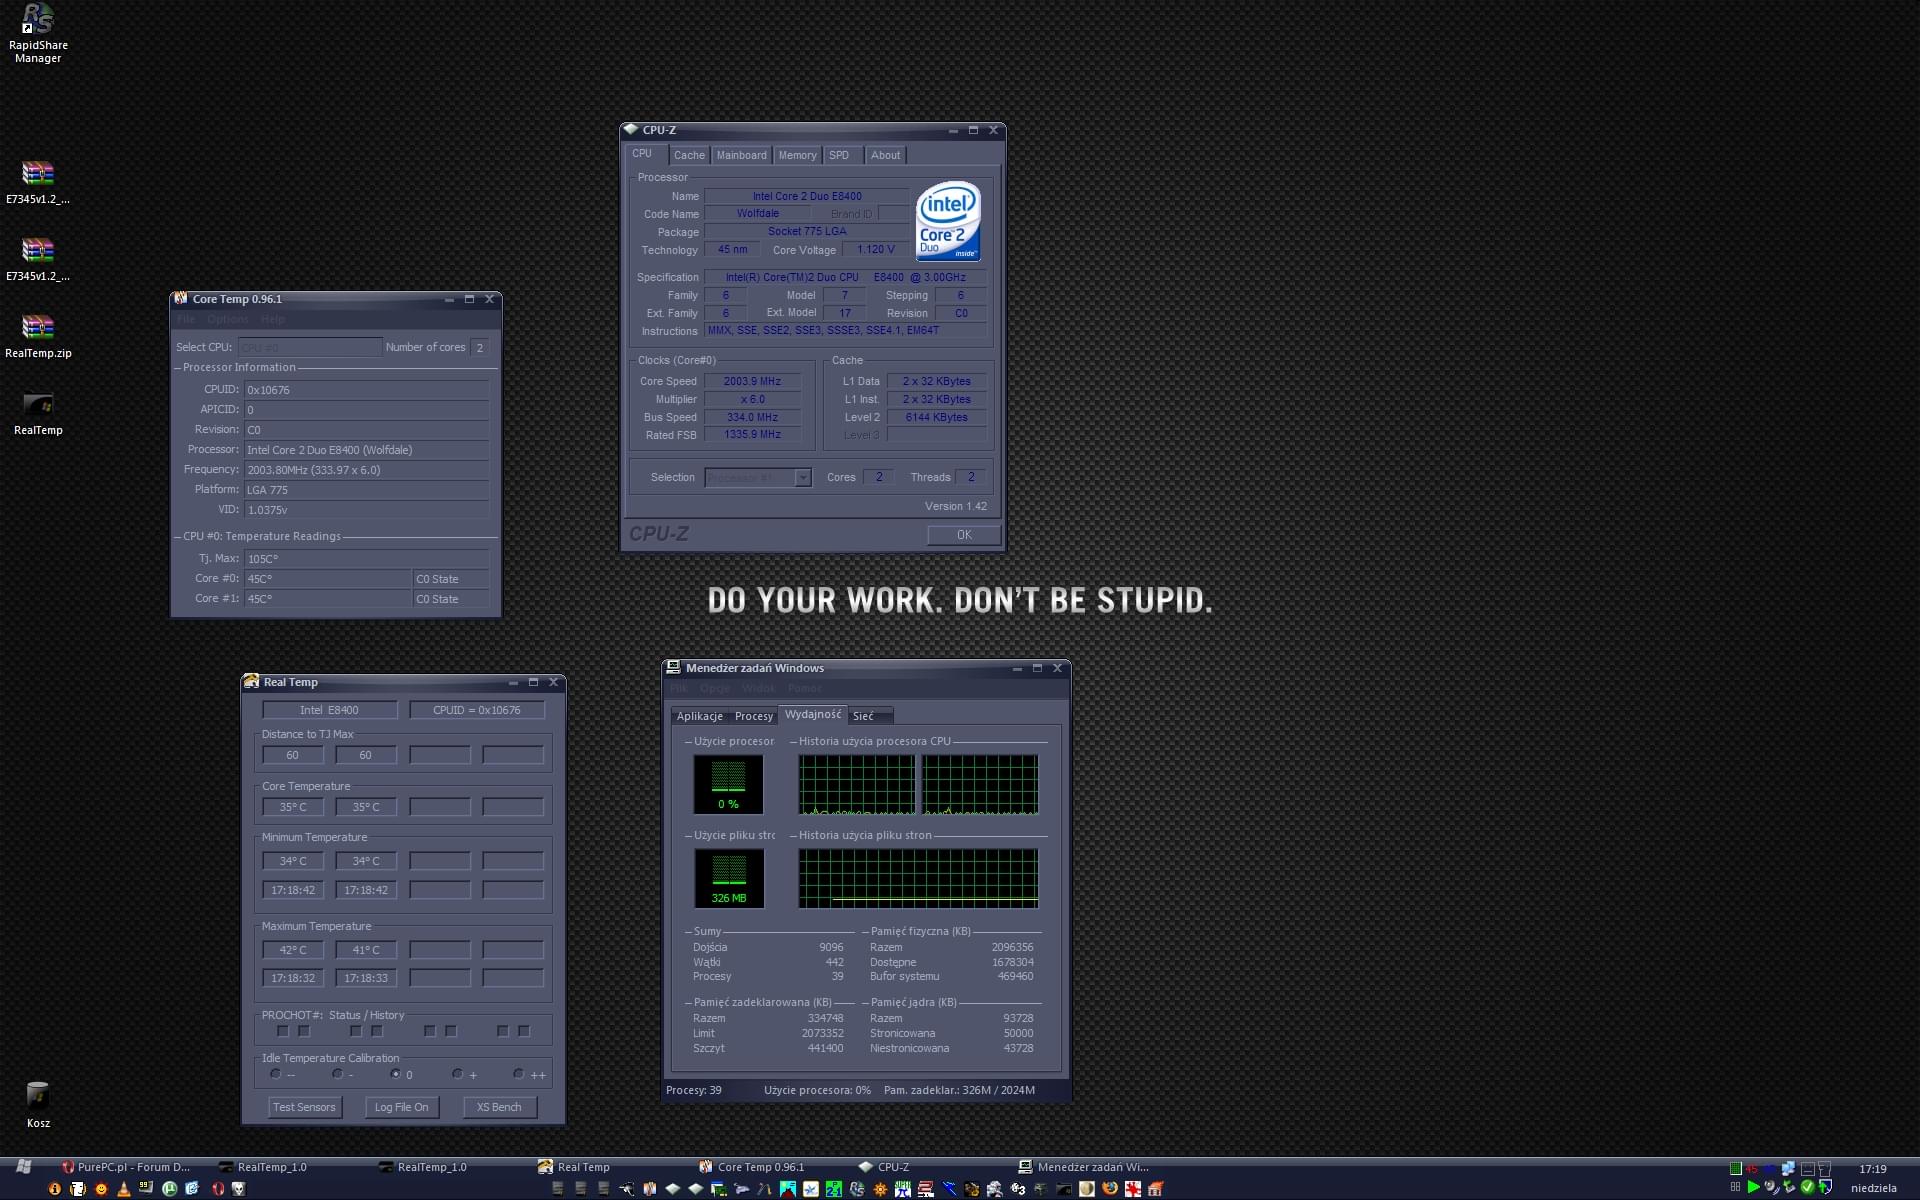Click the Windows start button in taskbar
Screen dimensions: 1920x1200
coord(24,1167)
